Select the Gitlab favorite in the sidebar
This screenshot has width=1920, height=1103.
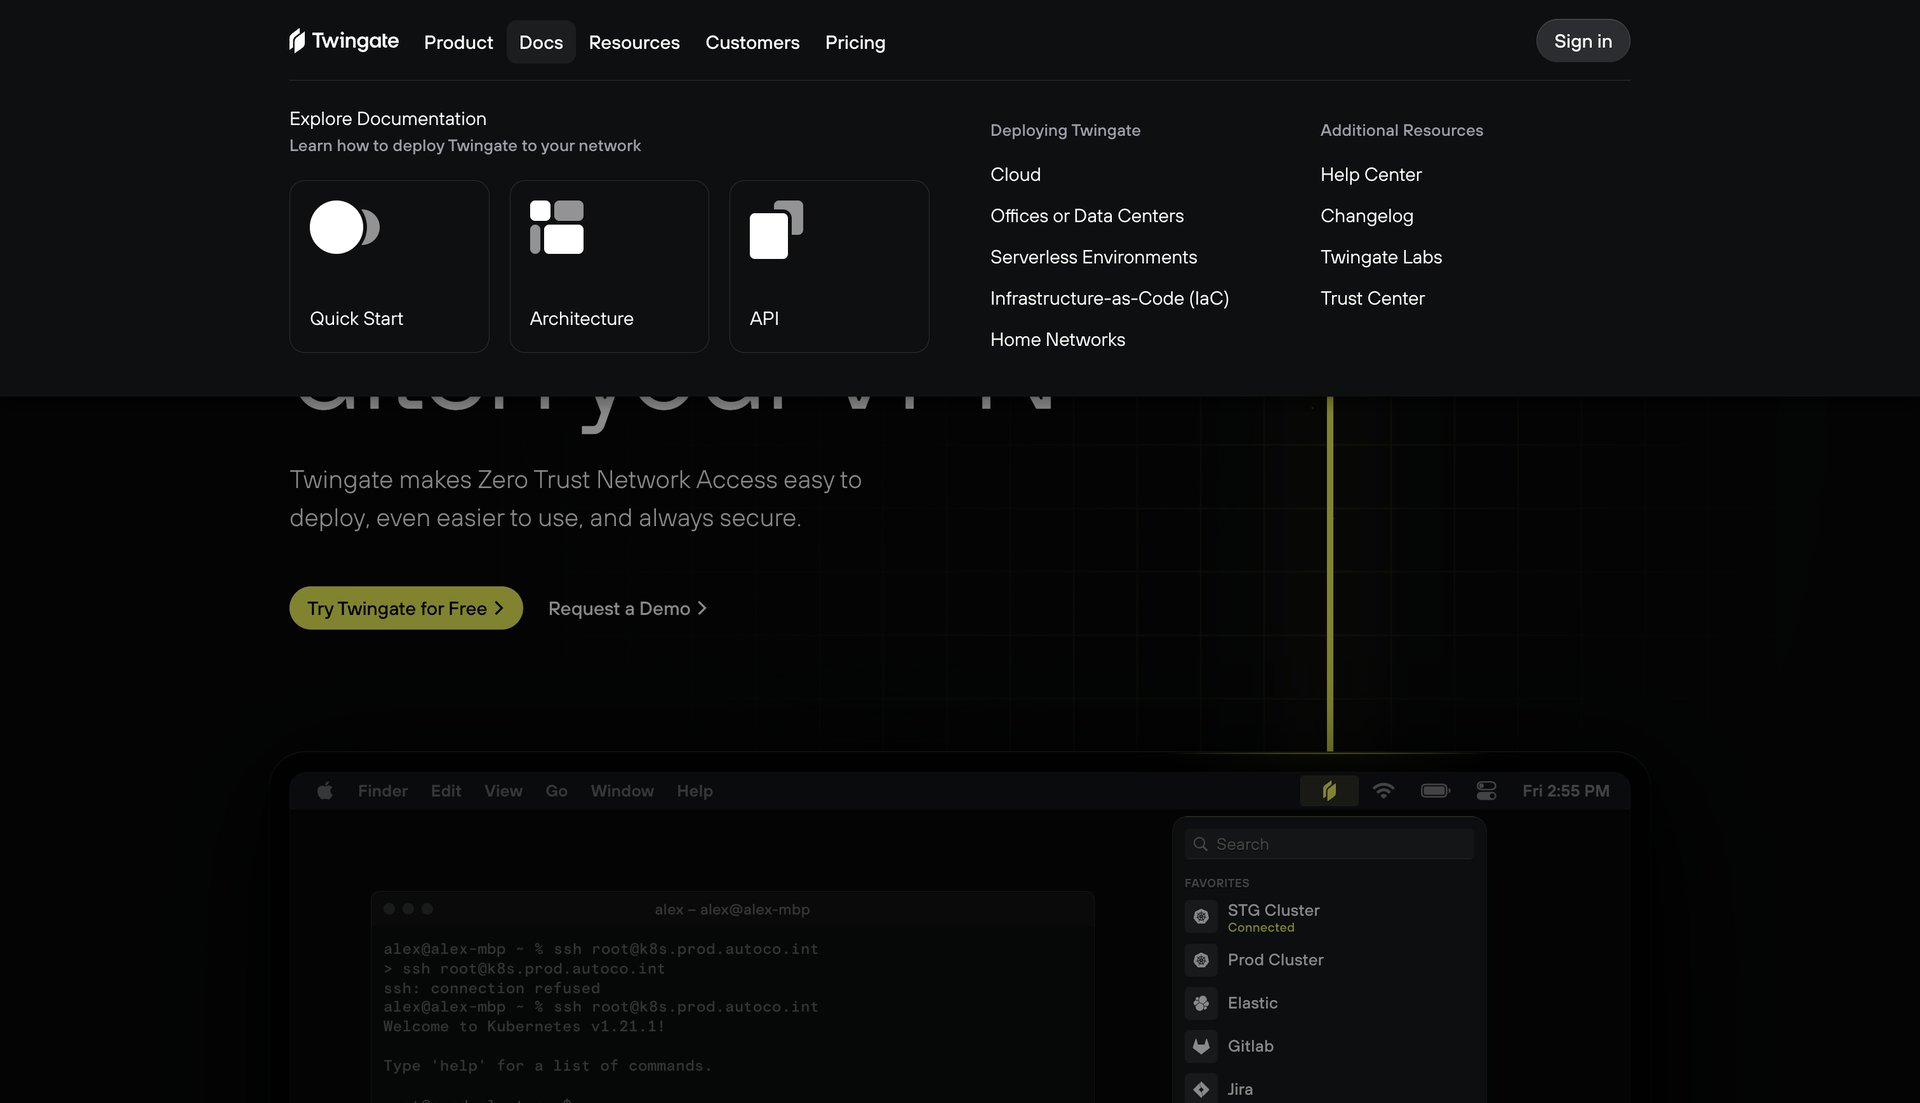(x=1251, y=1046)
